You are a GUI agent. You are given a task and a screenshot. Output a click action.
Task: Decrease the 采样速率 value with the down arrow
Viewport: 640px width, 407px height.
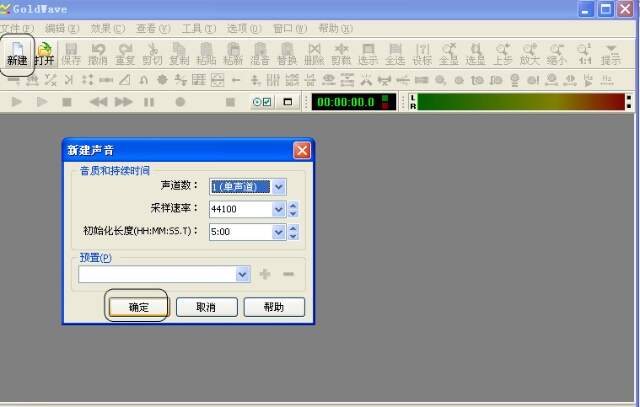pos(293,214)
